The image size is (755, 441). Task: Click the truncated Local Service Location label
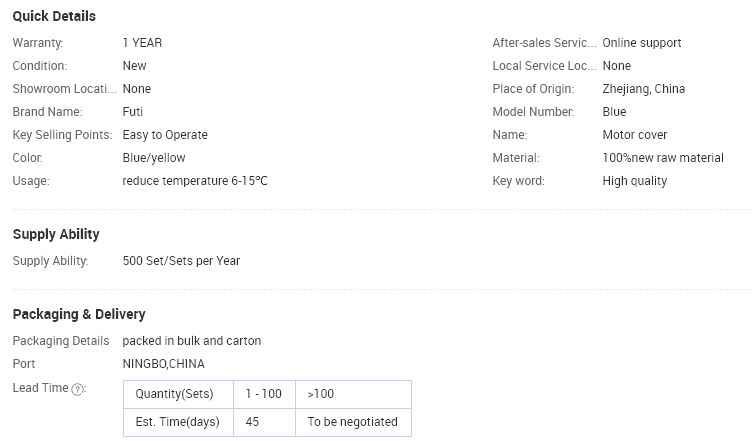point(544,66)
